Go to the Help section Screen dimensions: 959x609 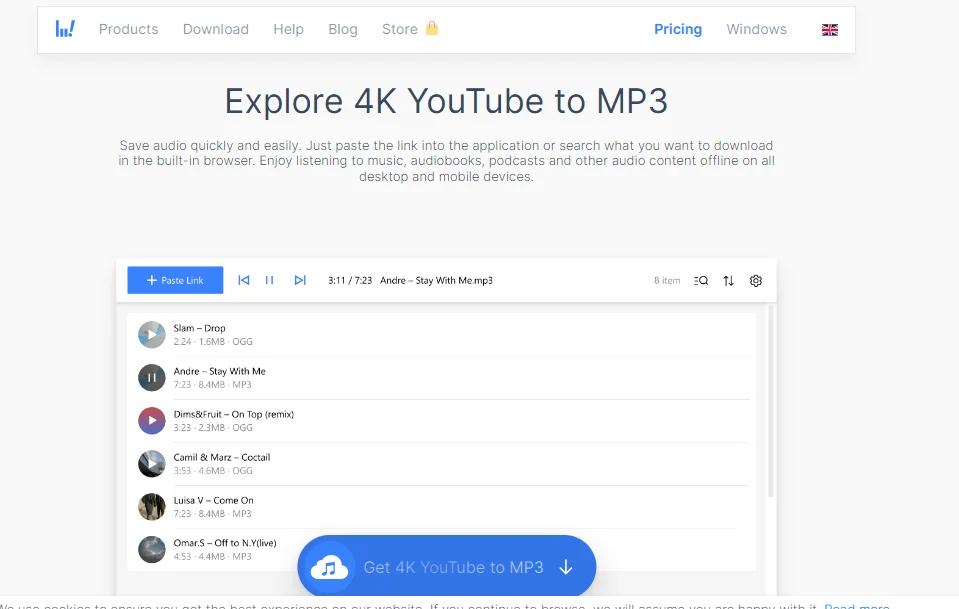(x=288, y=29)
